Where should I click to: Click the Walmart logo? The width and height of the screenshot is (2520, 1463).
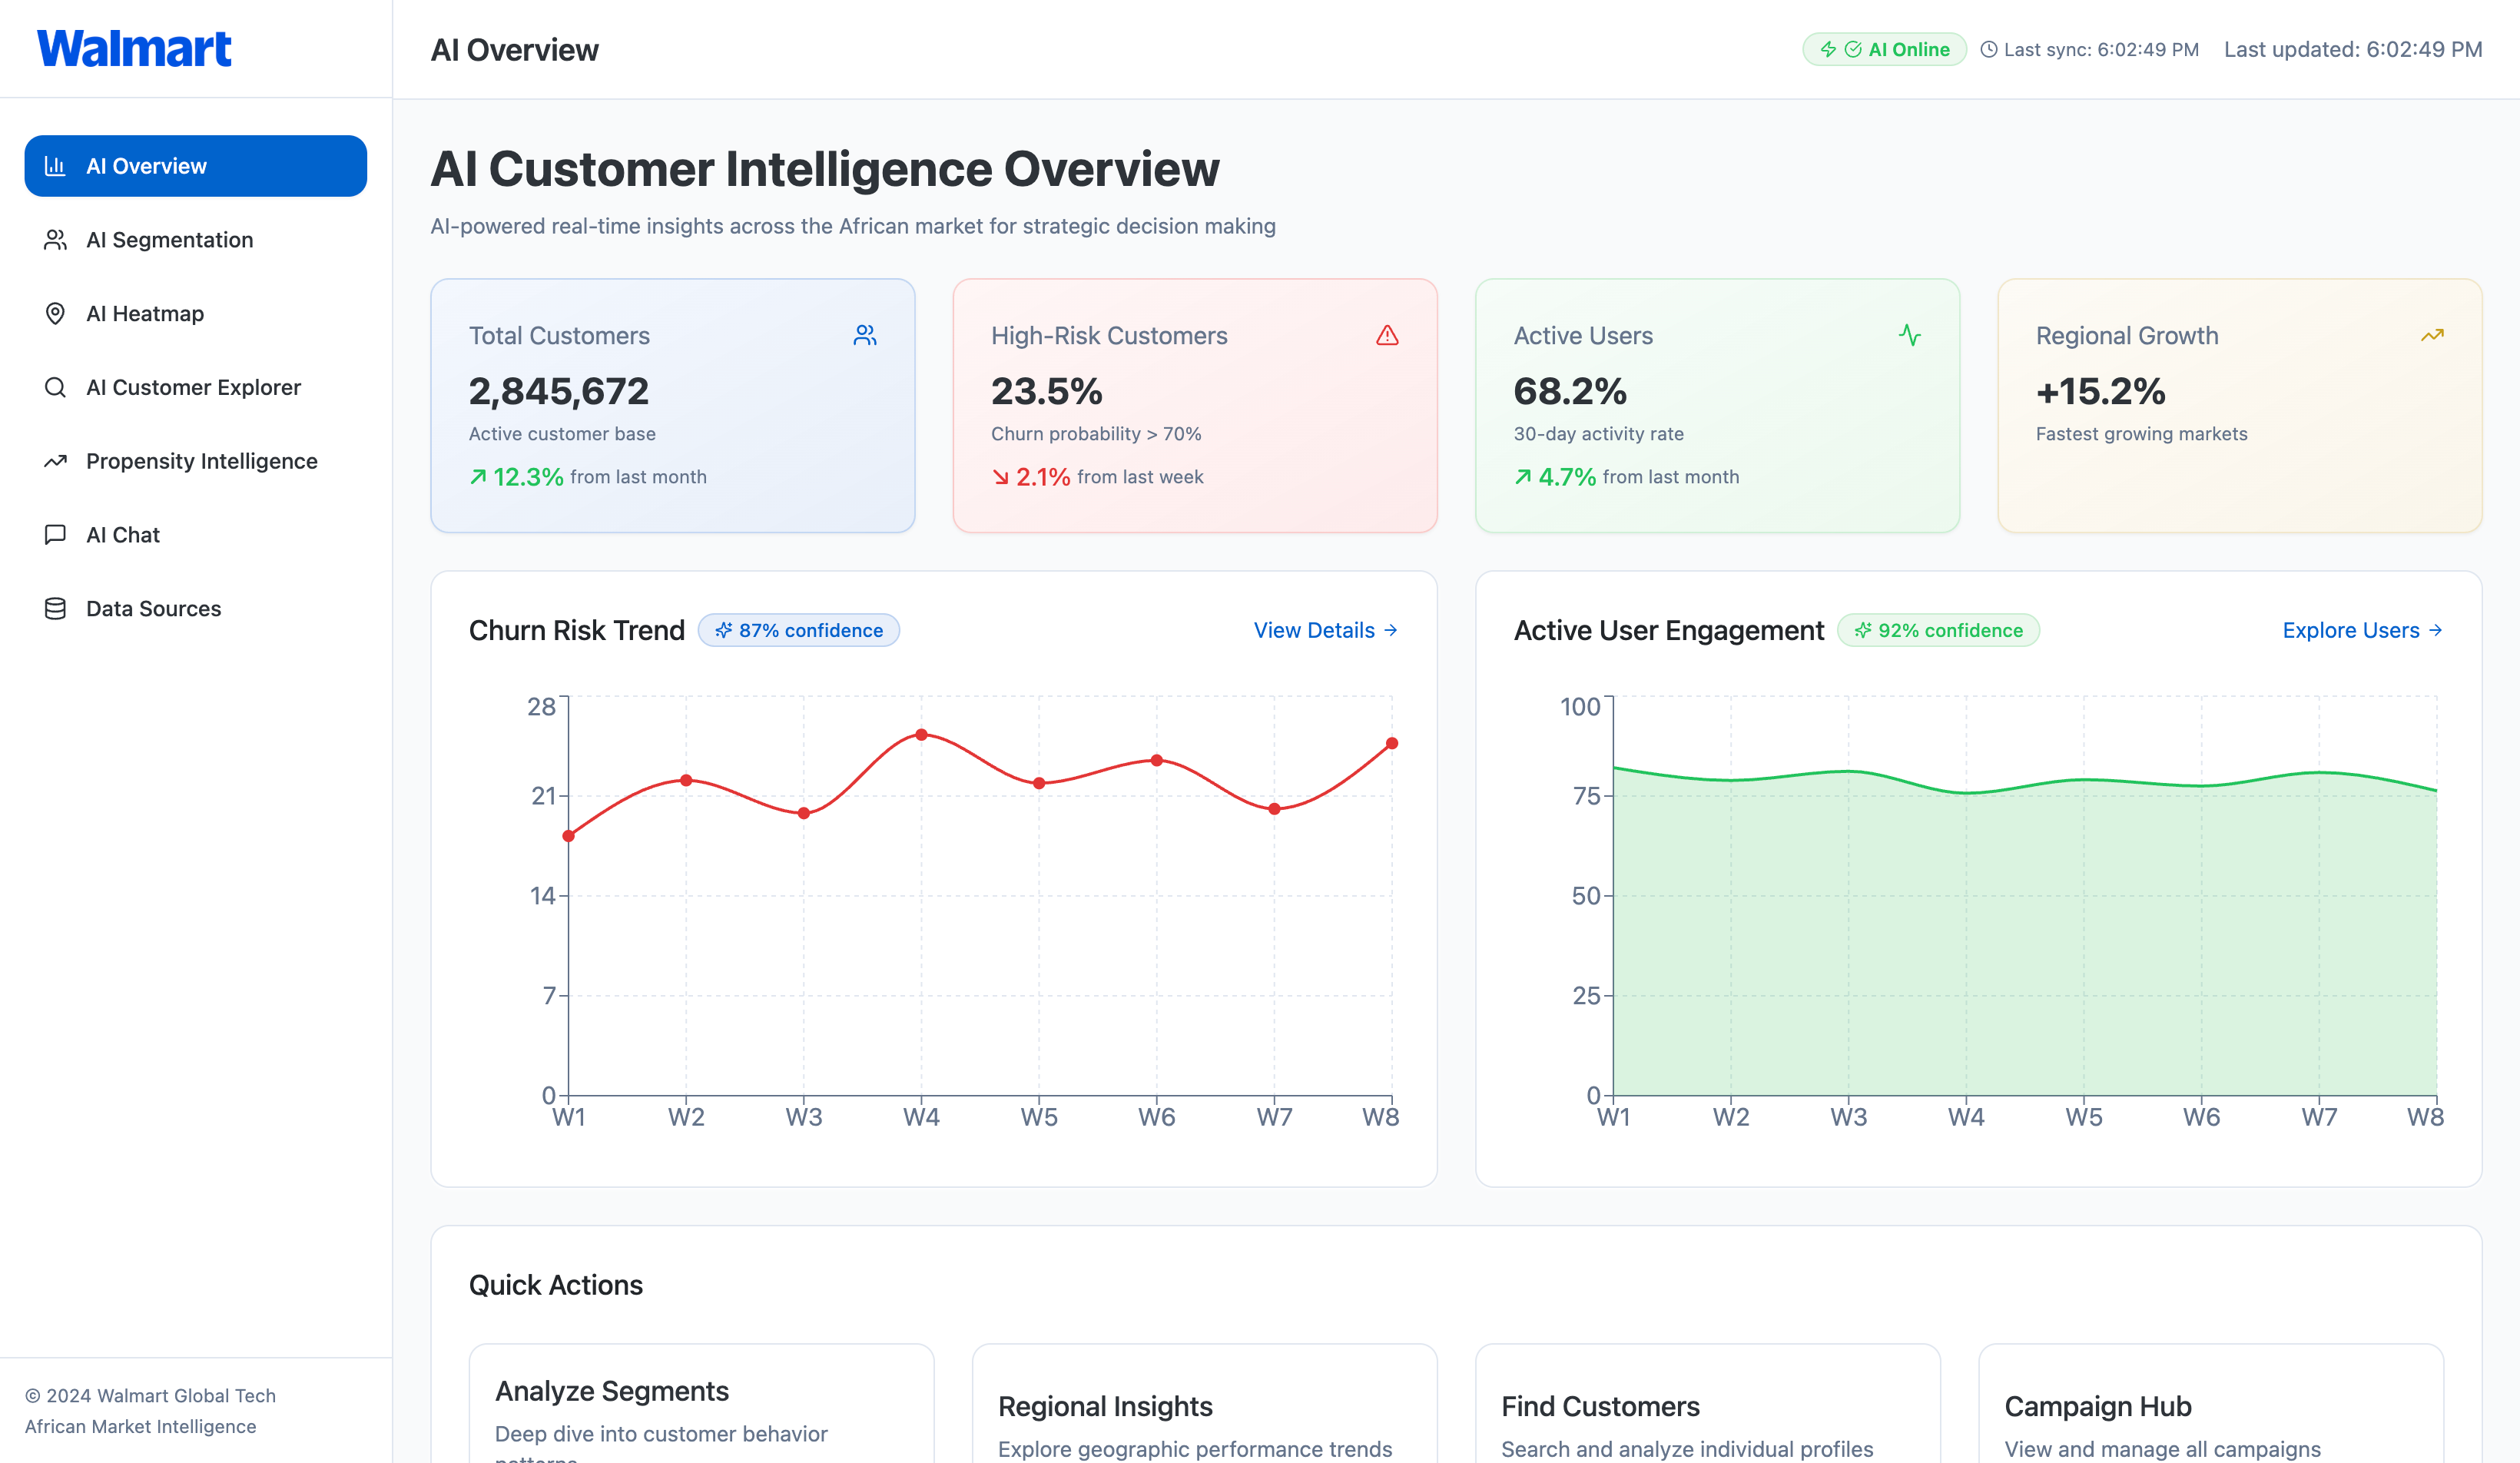pos(134,49)
